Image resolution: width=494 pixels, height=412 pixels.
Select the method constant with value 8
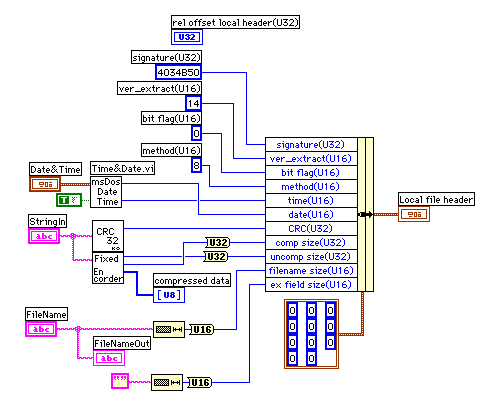click(x=196, y=165)
